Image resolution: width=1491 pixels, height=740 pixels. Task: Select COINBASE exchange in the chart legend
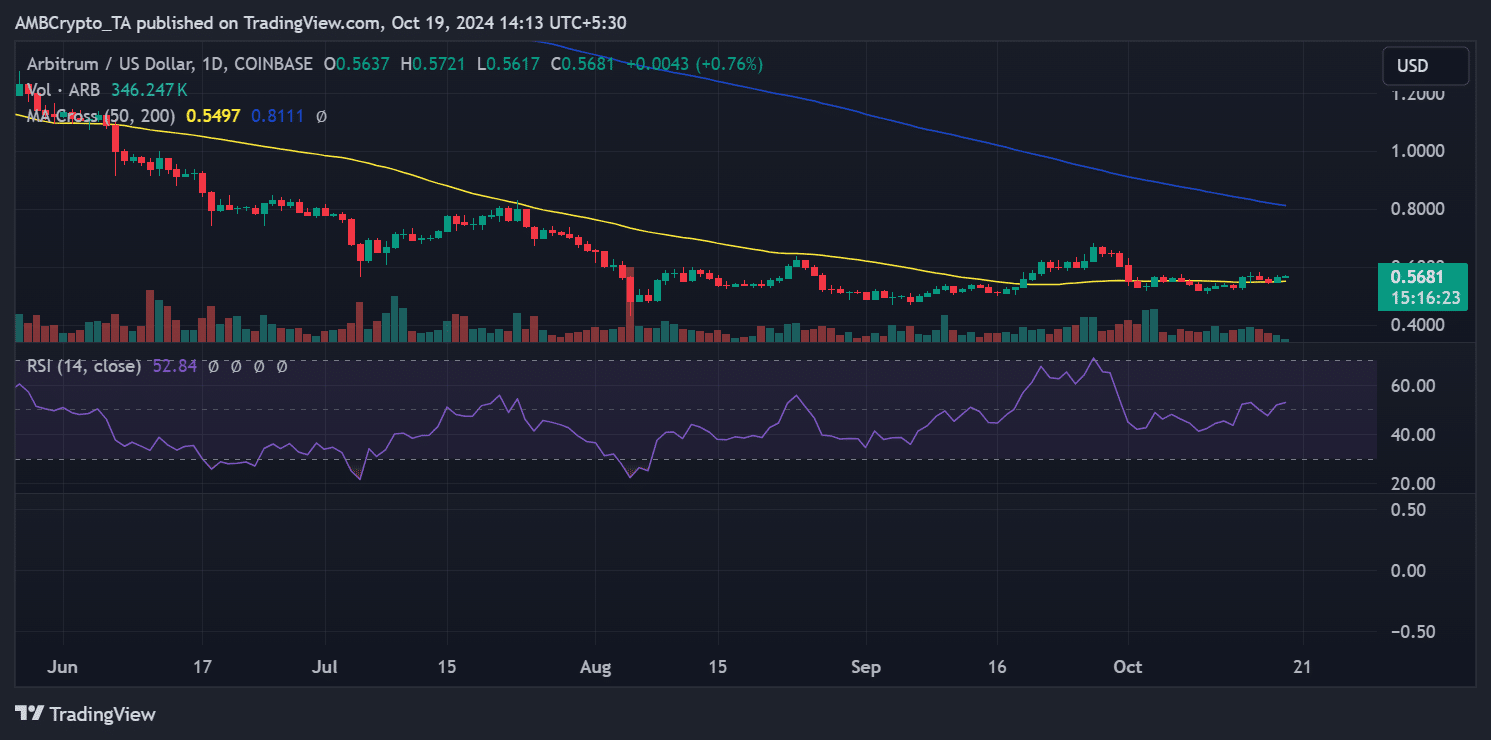point(272,63)
